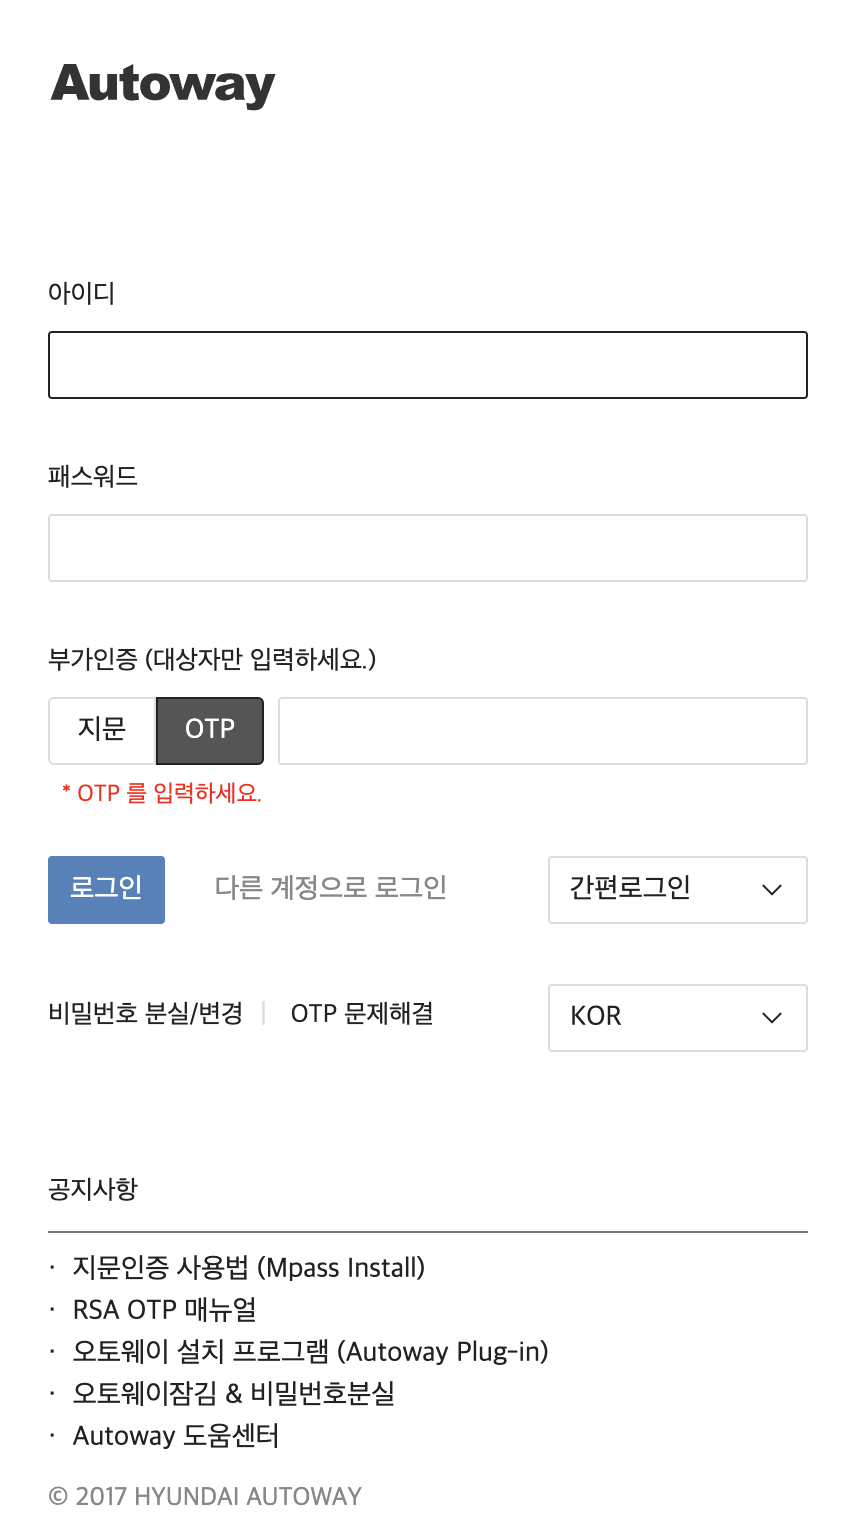The height and width of the screenshot is (1530, 850).
Task: Open OTP 문제해결 link
Action: 362,1014
